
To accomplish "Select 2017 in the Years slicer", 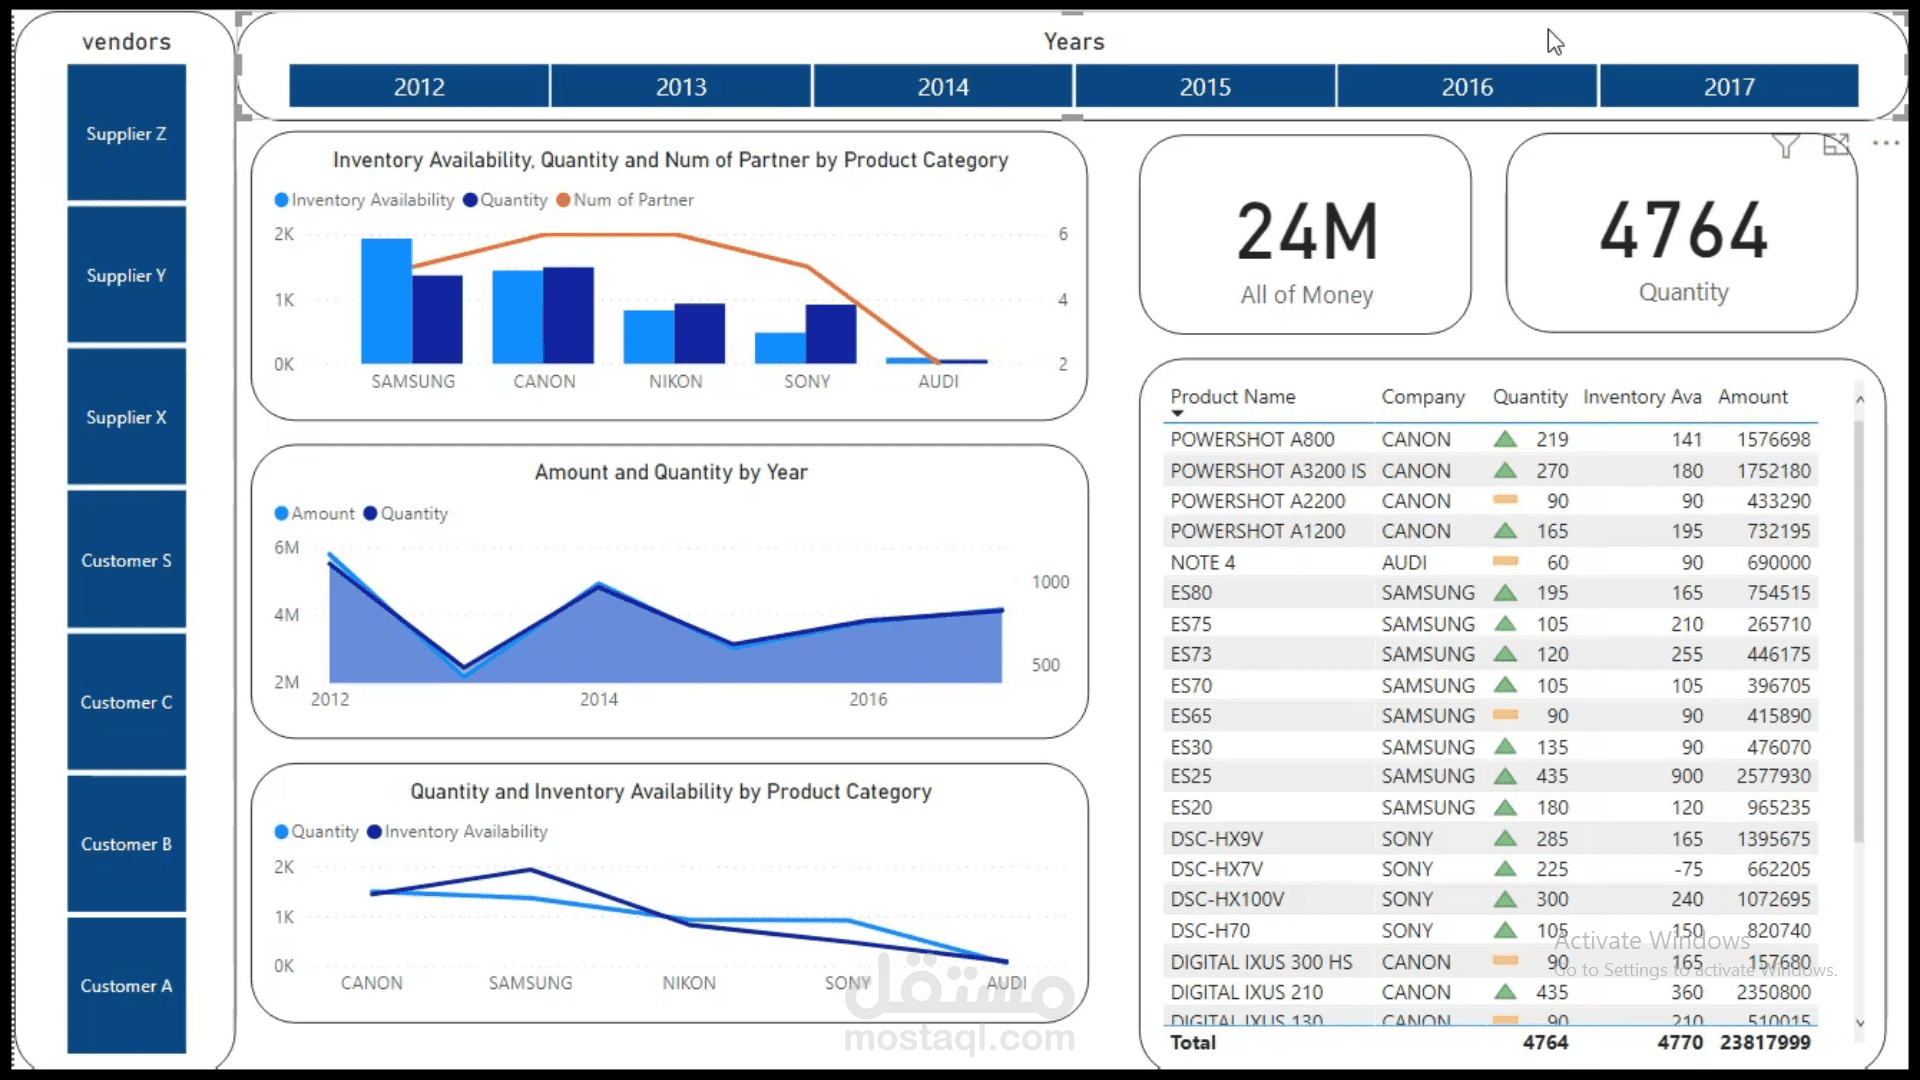I will click(1729, 87).
